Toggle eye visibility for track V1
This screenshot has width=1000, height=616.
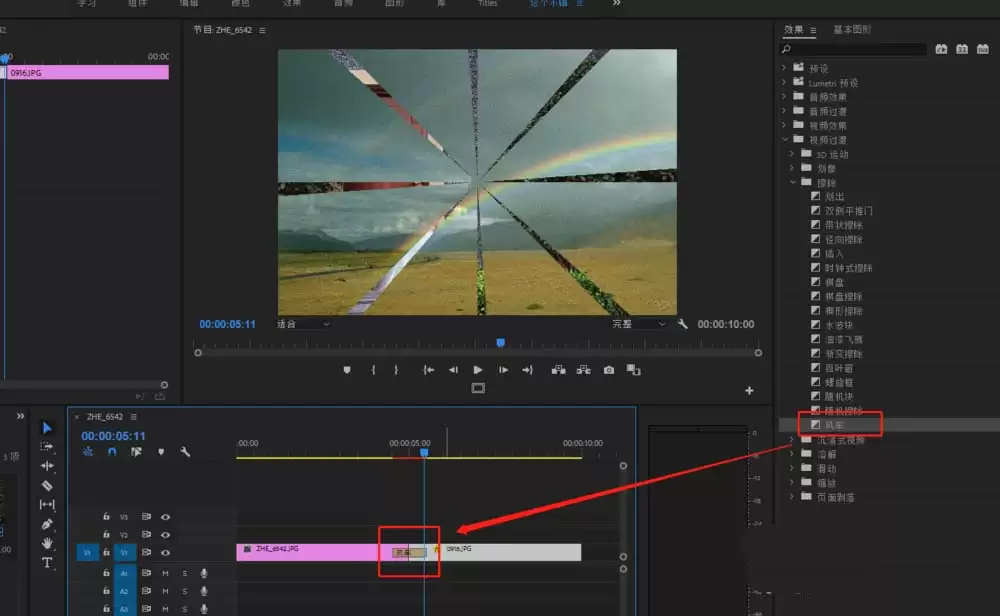pos(165,552)
